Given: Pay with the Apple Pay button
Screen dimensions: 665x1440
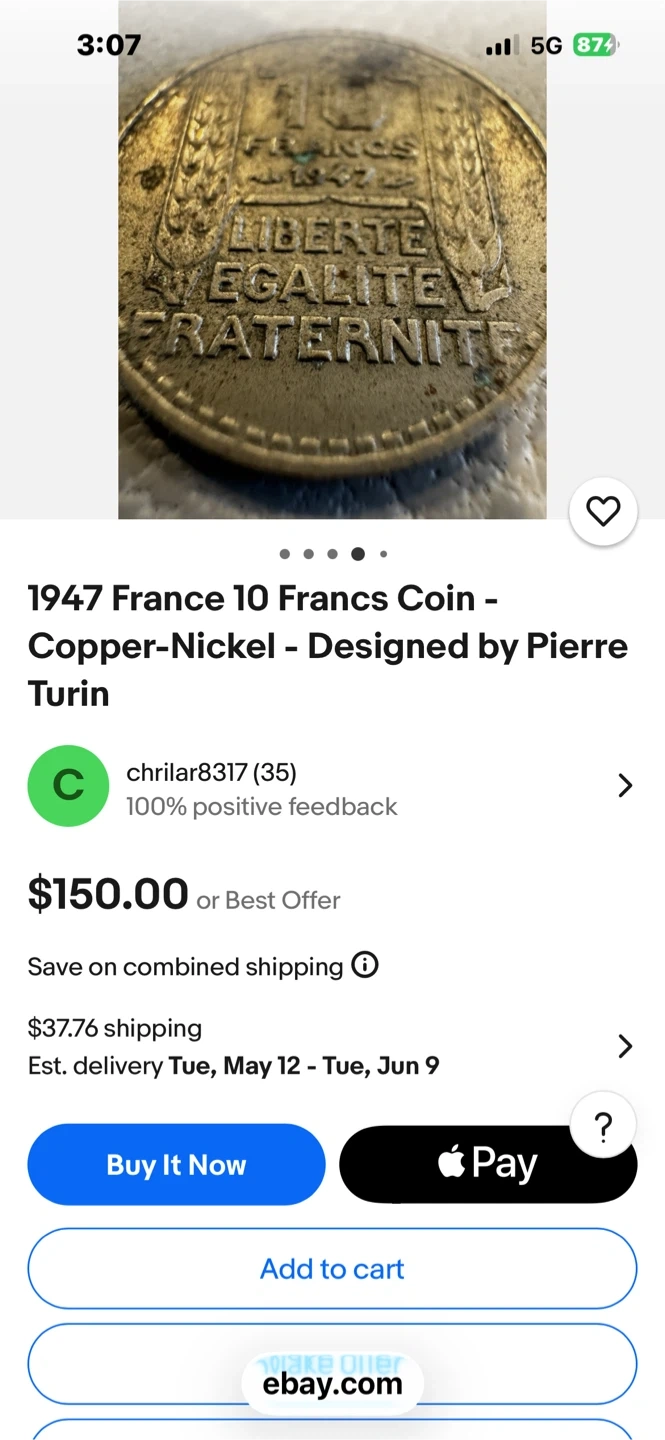Looking at the screenshot, I should (x=487, y=1165).
